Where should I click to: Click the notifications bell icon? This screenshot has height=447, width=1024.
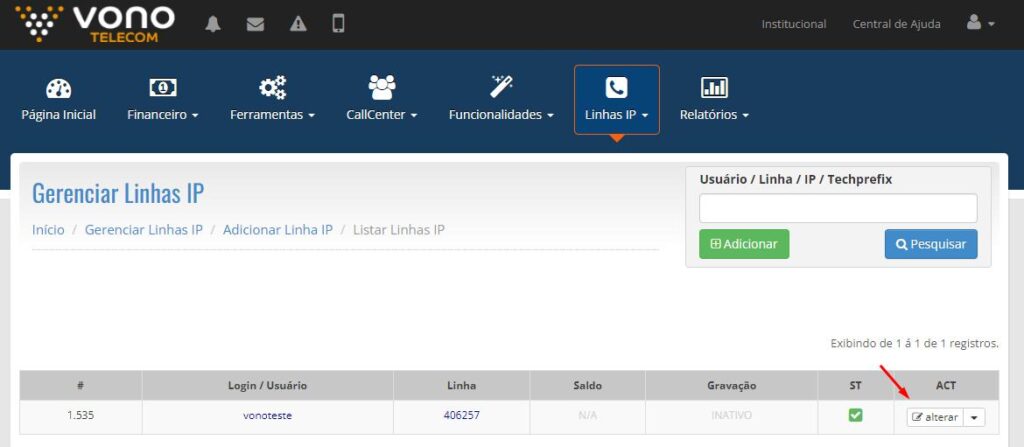coord(213,24)
